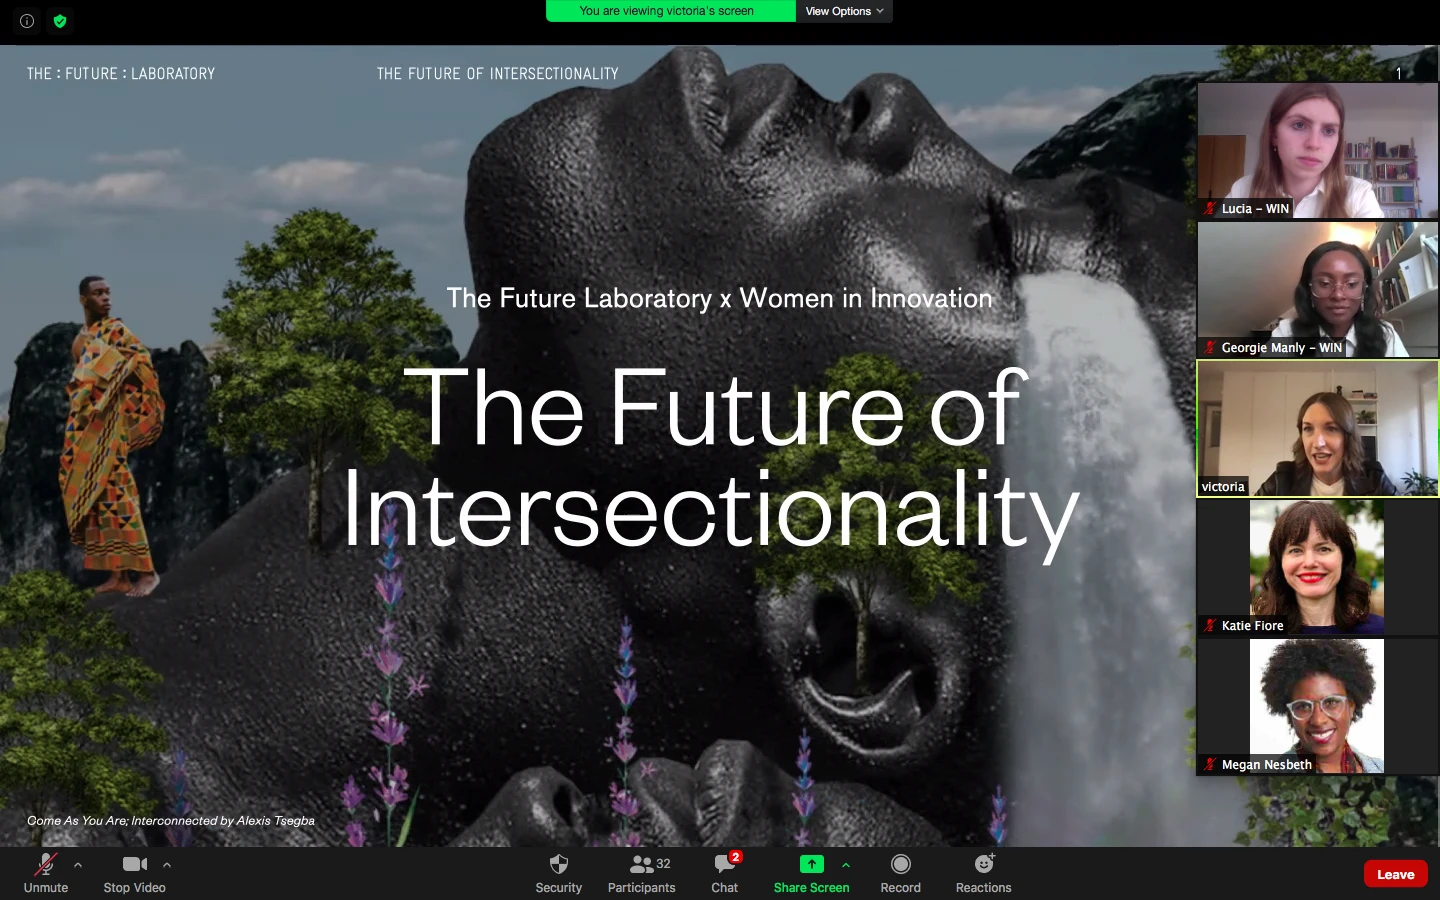Click the Record icon
The height and width of the screenshot is (900, 1440).
tap(899, 864)
